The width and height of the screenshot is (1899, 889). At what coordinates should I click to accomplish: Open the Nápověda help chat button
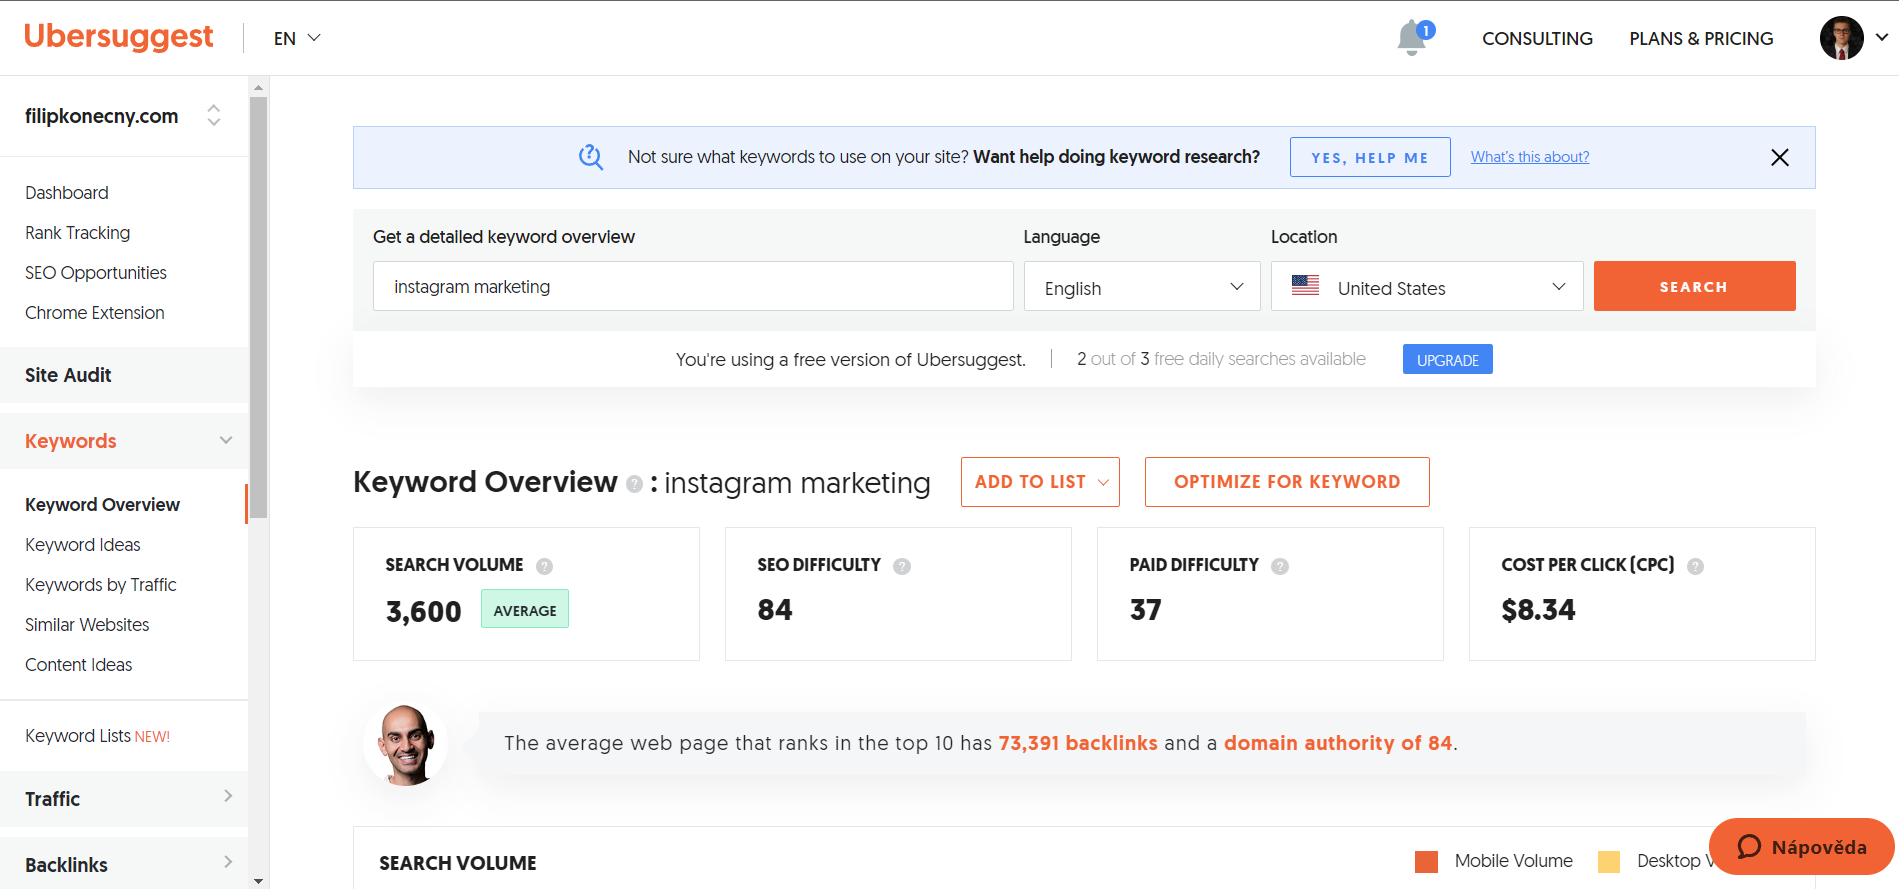pyautogui.click(x=1802, y=847)
